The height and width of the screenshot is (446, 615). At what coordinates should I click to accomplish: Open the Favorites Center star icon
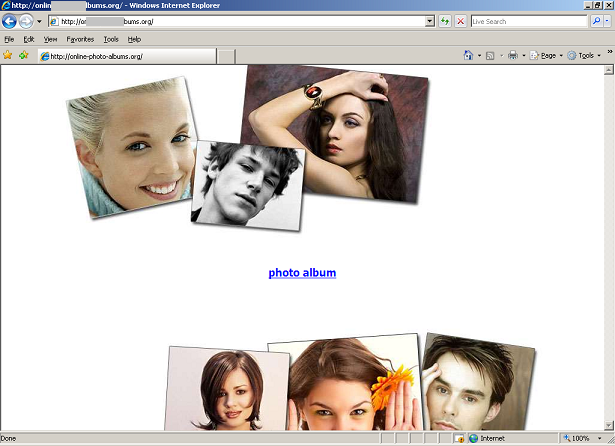click(7, 55)
